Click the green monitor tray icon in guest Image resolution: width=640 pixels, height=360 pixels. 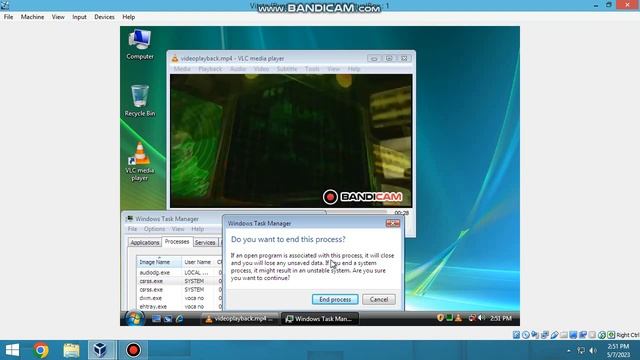pos(449,318)
